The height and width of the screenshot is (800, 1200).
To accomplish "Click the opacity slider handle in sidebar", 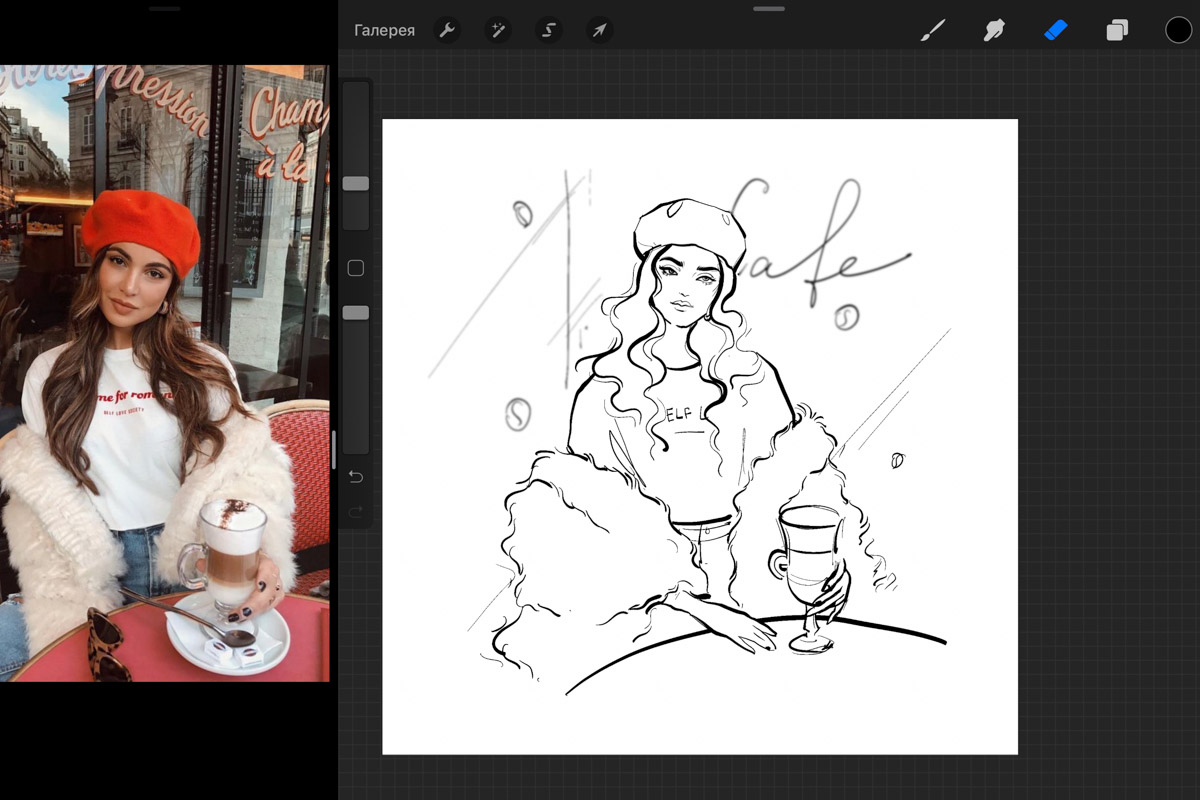I will [356, 313].
